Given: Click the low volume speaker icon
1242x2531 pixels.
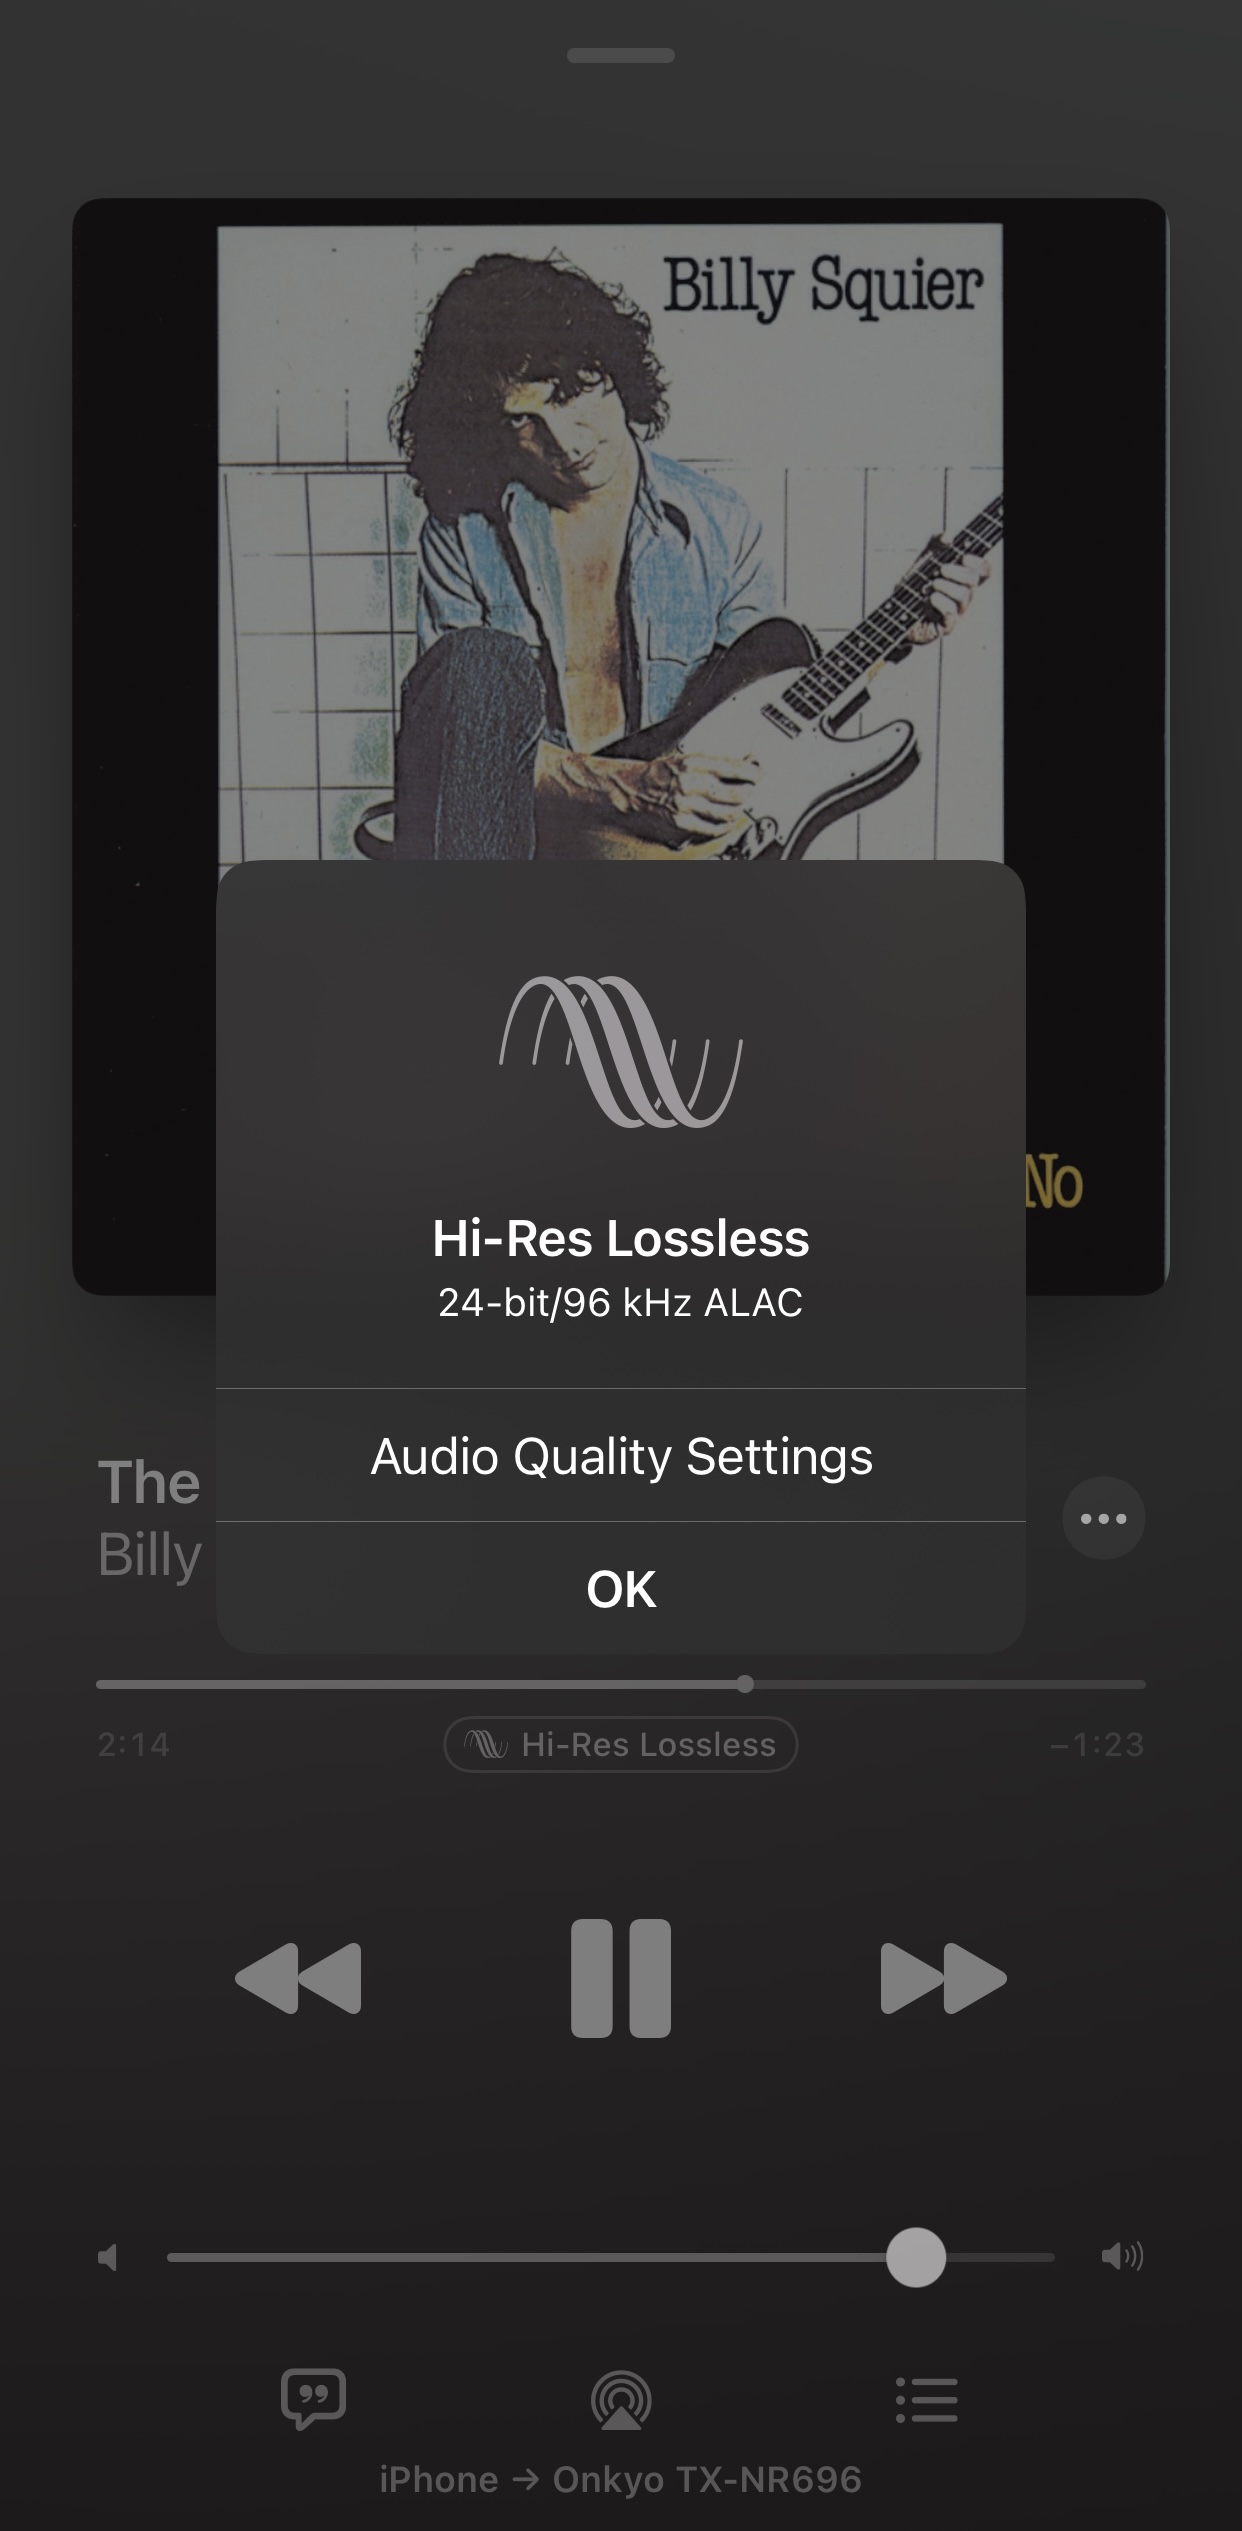Looking at the screenshot, I should pos(108,2257).
